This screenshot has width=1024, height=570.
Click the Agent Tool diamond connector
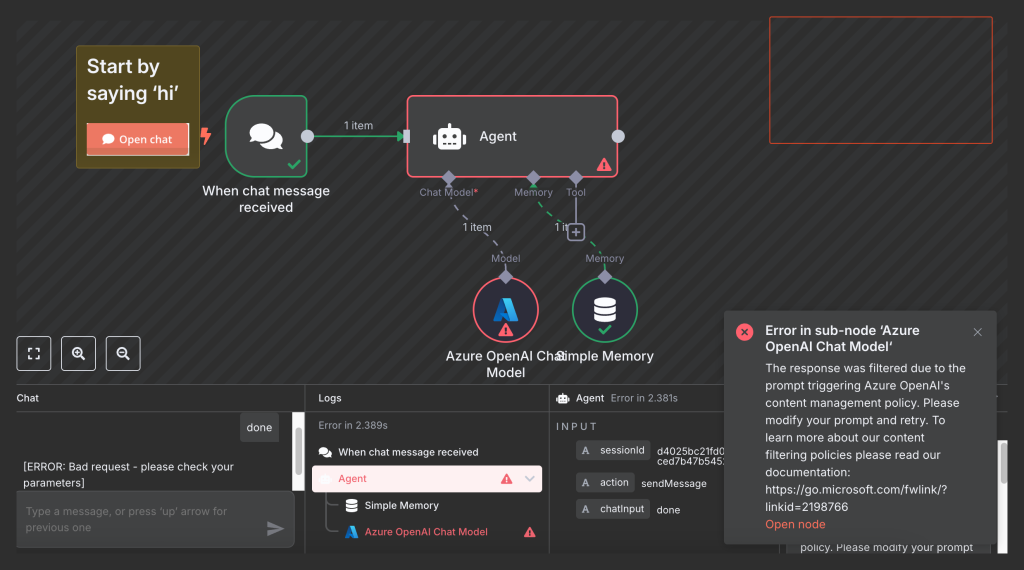point(575,178)
